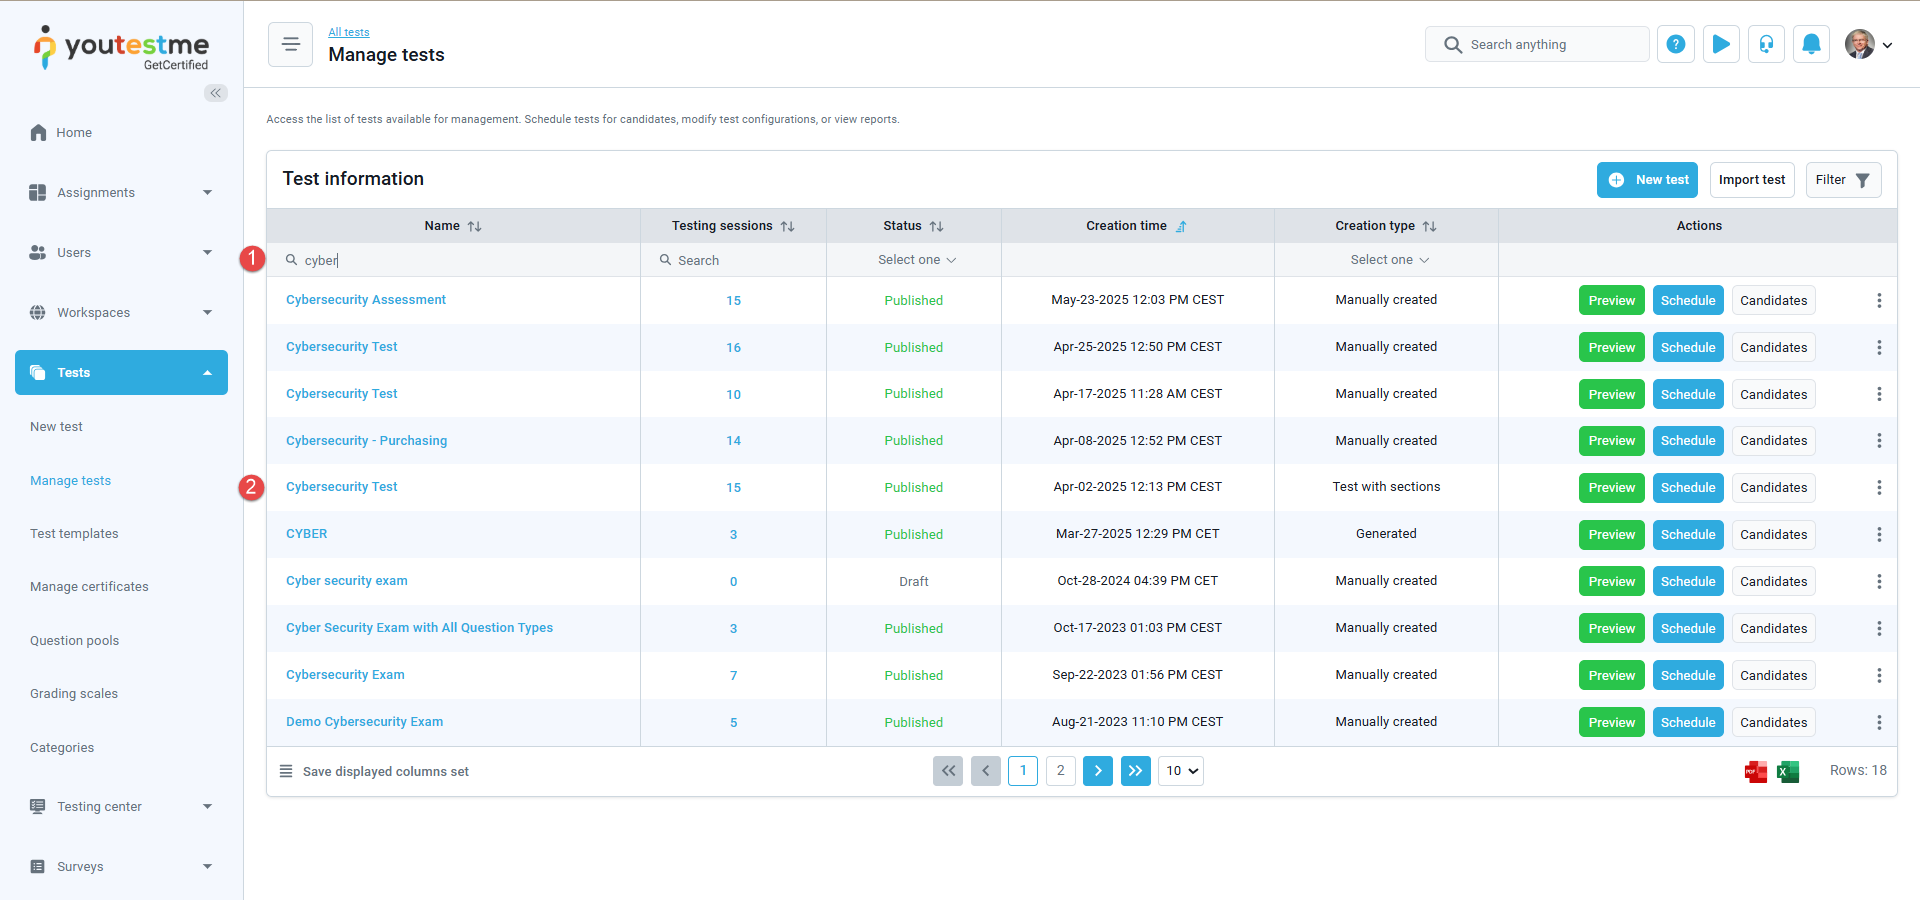Open the hamburger menu next to Manage tests
Viewport: 1920px width, 900px height.
point(290,44)
